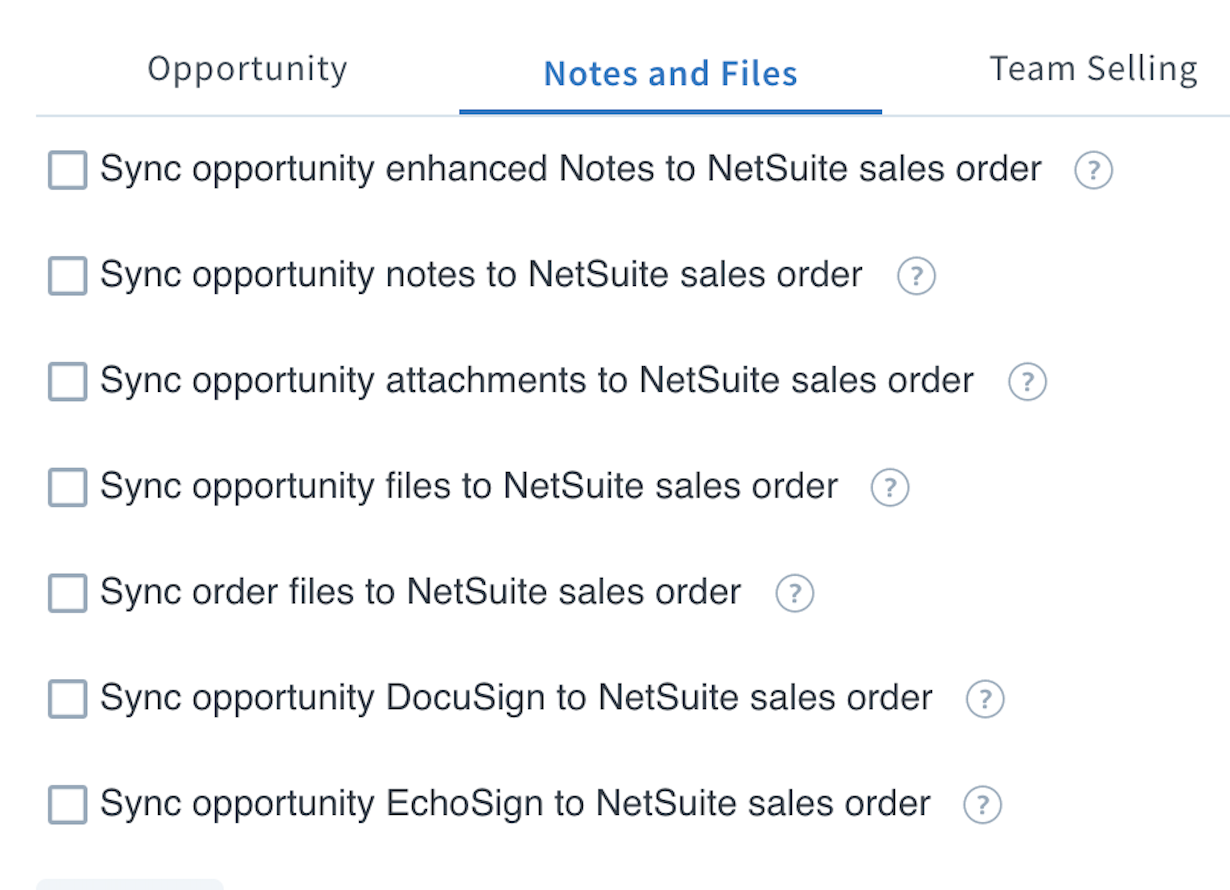Check Sync opportunity notes checkbox
Viewport: 1230px width, 890px height.
coord(68,276)
